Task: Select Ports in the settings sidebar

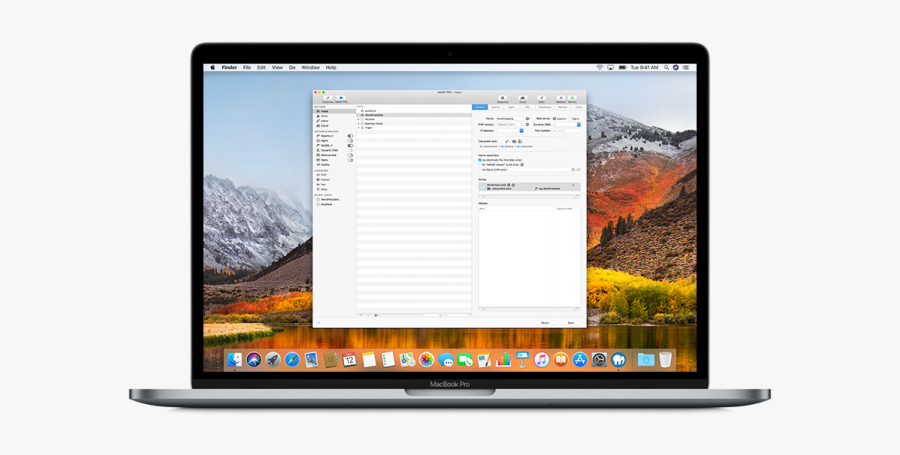Action: pos(334,116)
